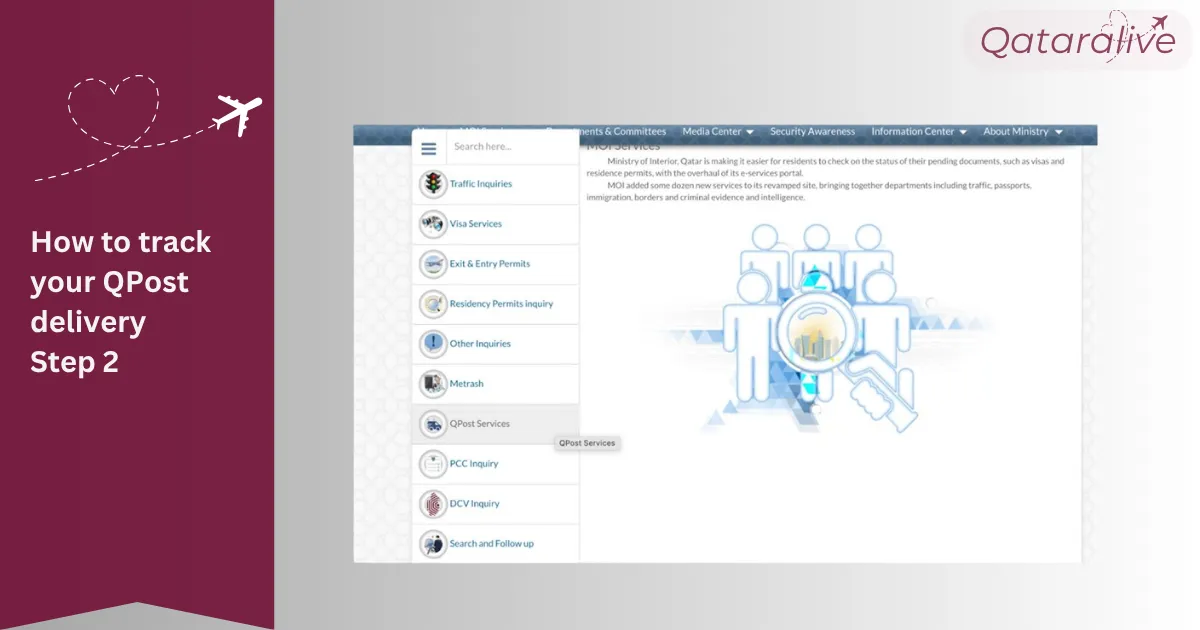This screenshot has height=630, width=1200.
Task: Click the Other Inquiries exclamation icon
Action: pos(433,344)
